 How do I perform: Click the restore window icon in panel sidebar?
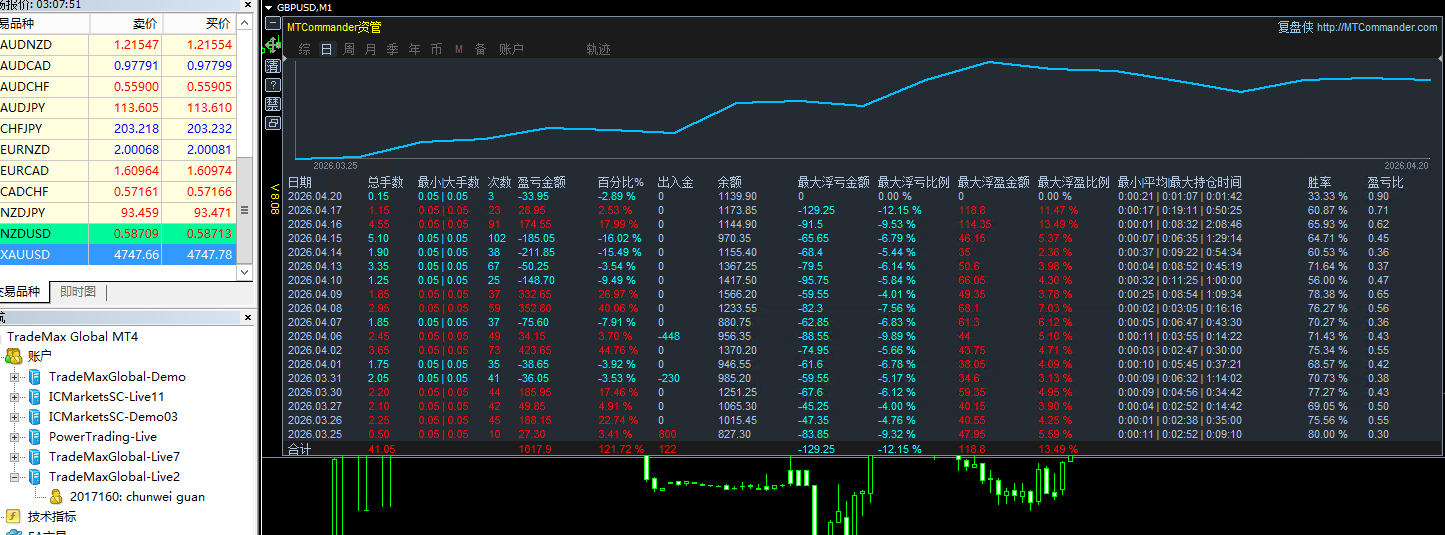coord(273,123)
